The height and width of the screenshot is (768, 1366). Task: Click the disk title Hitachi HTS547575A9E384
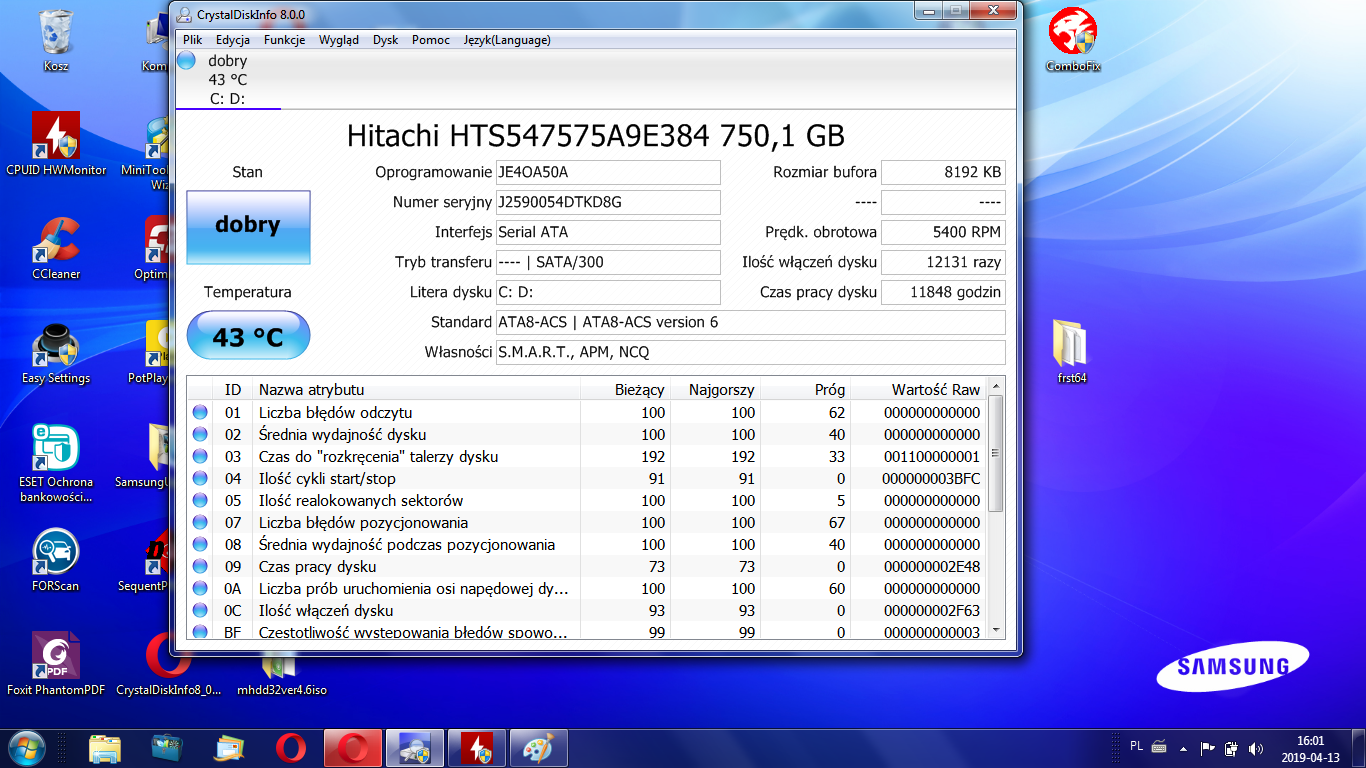595,136
